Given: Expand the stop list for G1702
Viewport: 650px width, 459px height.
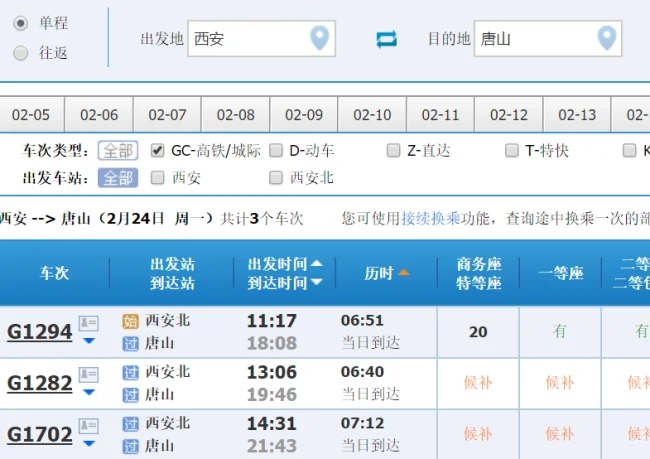Looking at the screenshot, I should point(89,444).
